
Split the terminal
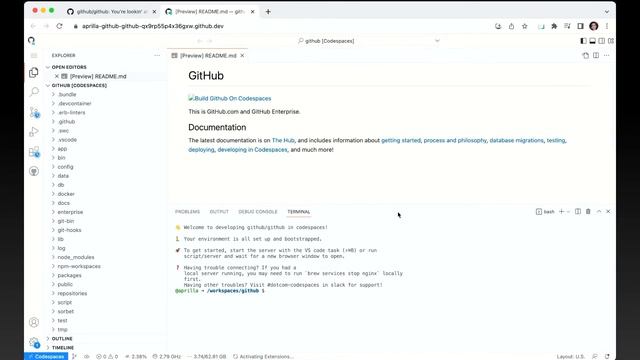578,211
